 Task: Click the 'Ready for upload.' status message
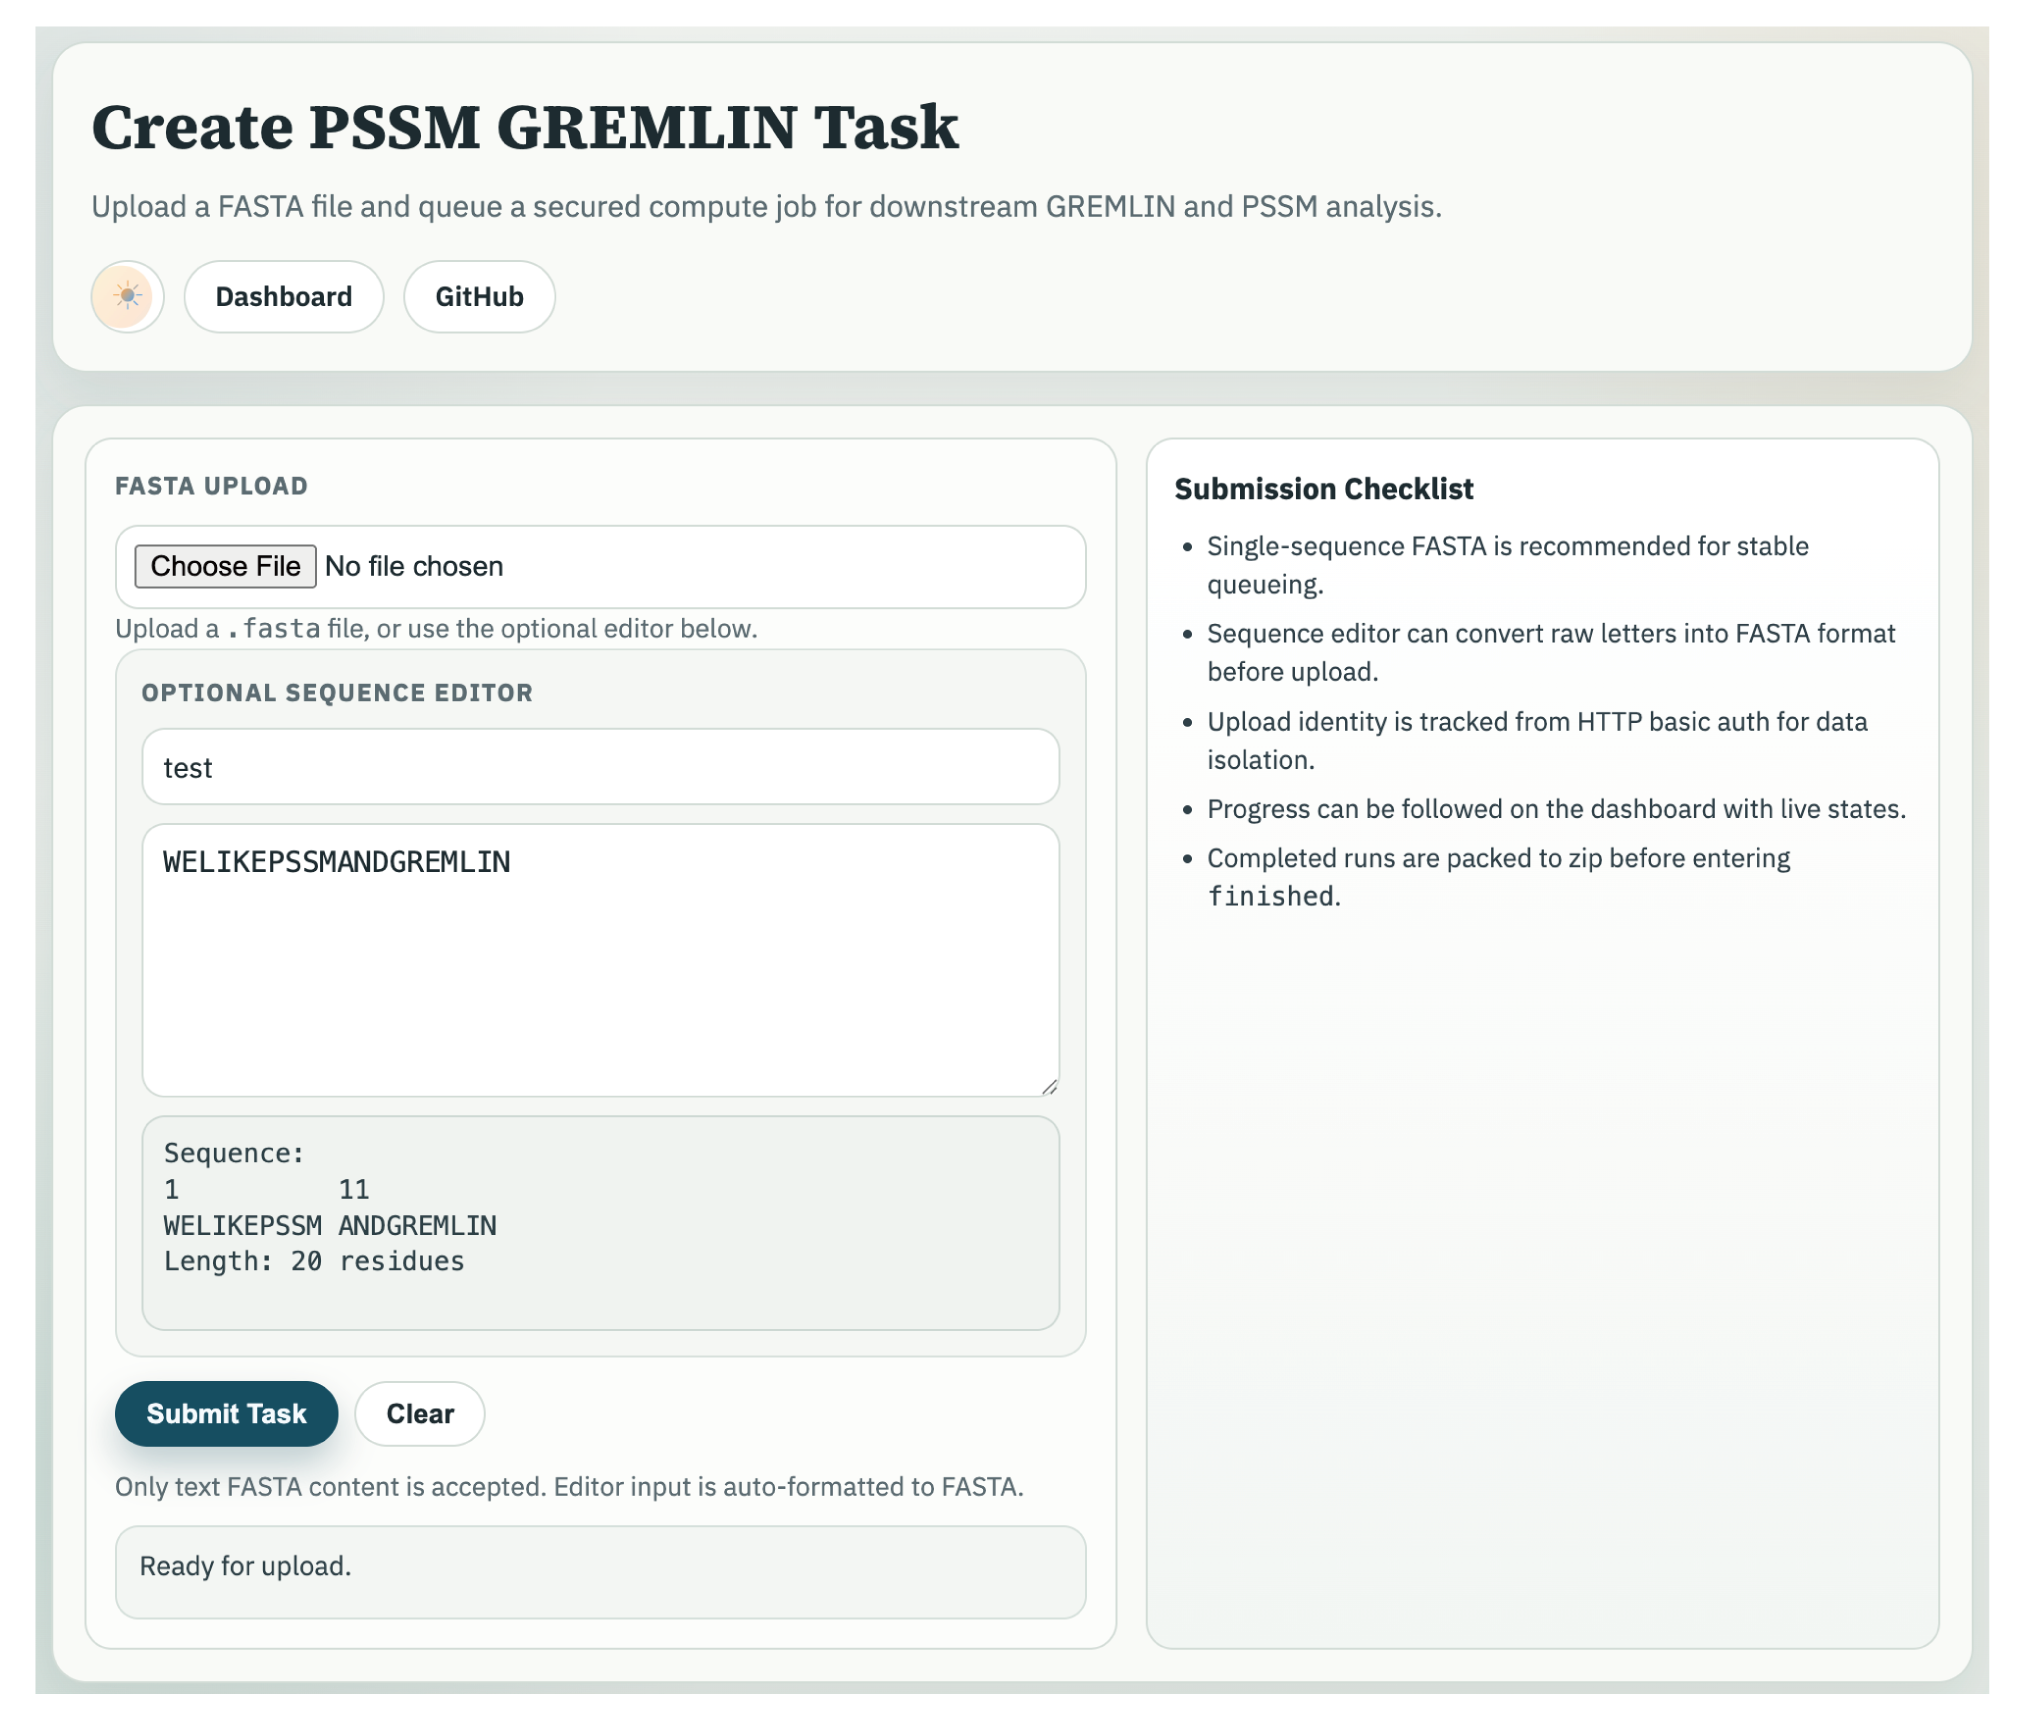pyautogui.click(x=245, y=1566)
